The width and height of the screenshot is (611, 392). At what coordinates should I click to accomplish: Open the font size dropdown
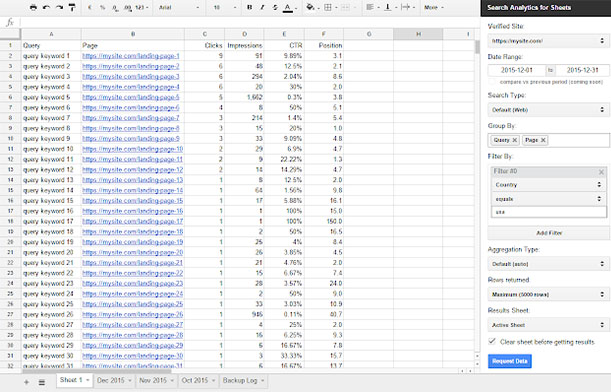point(225,7)
